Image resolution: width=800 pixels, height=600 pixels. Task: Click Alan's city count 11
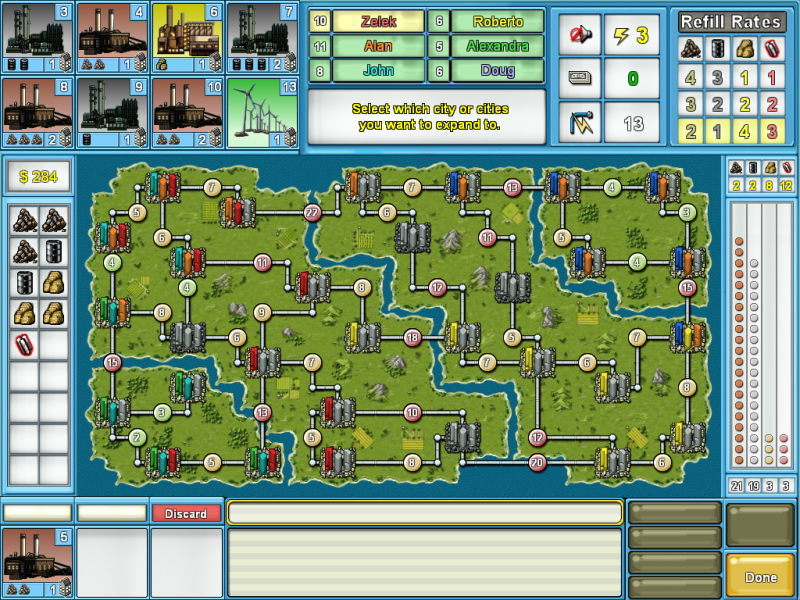[320, 46]
